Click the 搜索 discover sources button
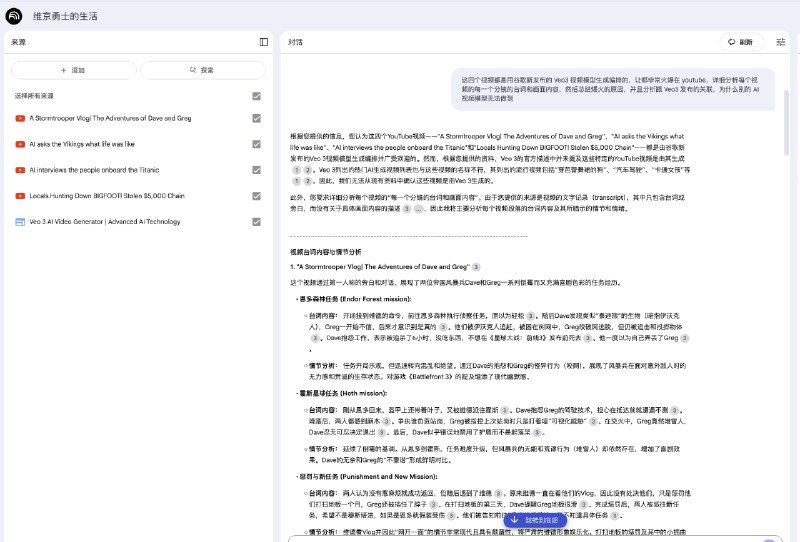Screen dimensions: 800x542 203,70
